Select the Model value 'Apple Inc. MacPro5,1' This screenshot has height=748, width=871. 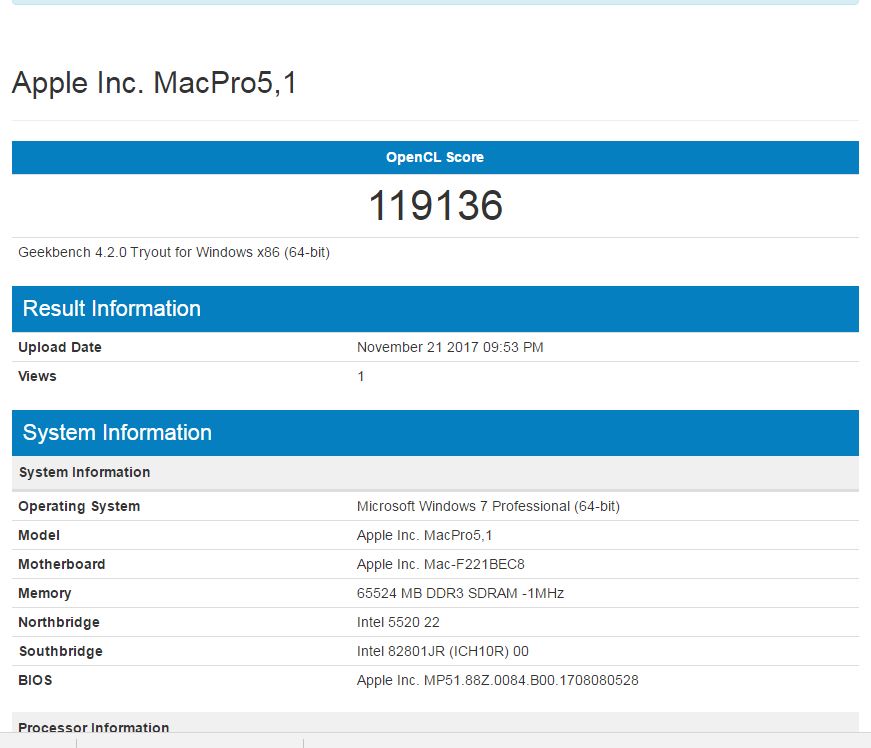pyautogui.click(x=424, y=535)
